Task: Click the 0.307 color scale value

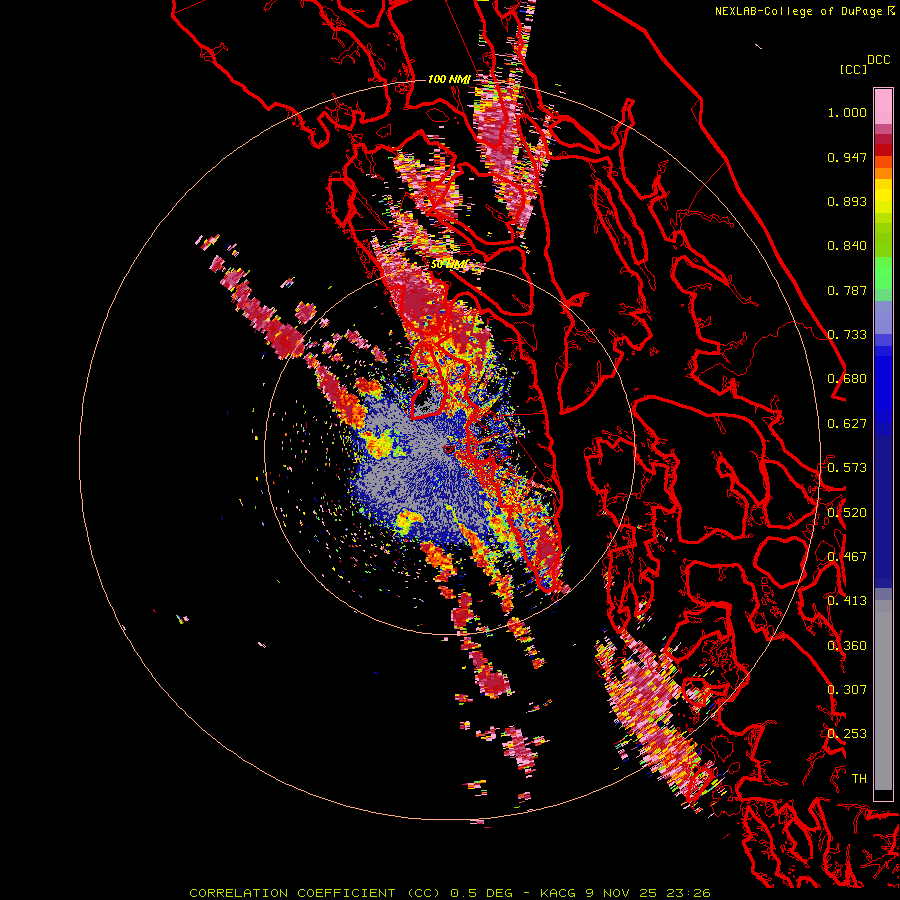Action: point(847,690)
